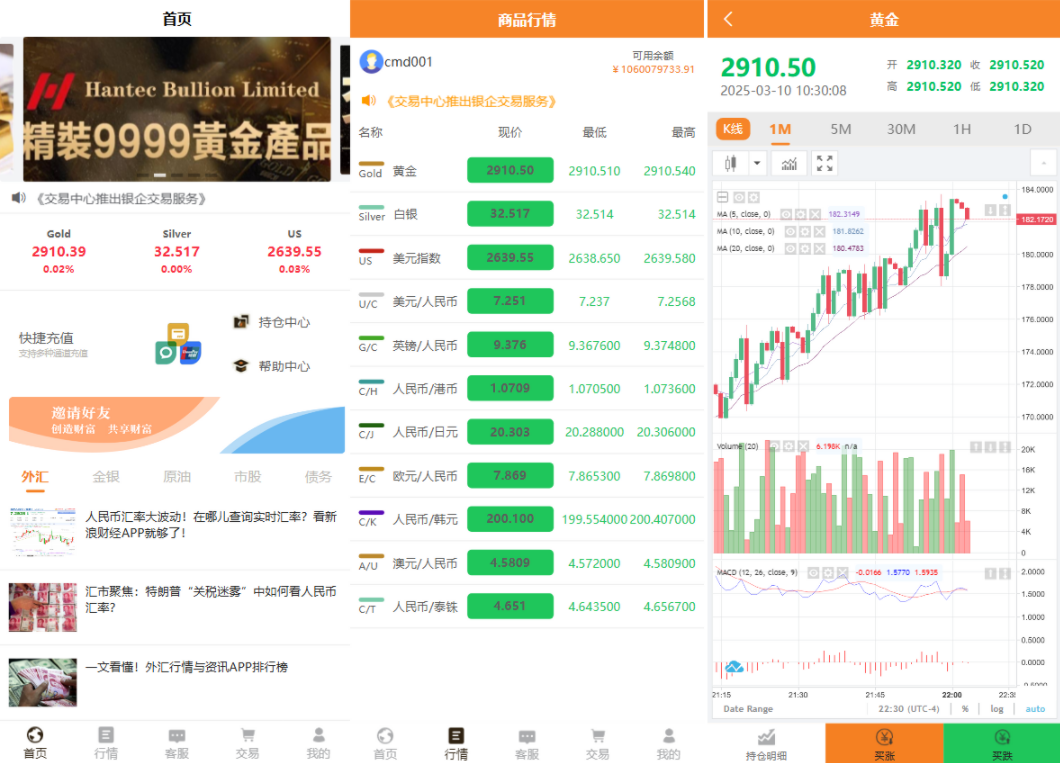The image size is (1060, 763).
Task: Open the candlestick chart style button
Action: point(730,163)
